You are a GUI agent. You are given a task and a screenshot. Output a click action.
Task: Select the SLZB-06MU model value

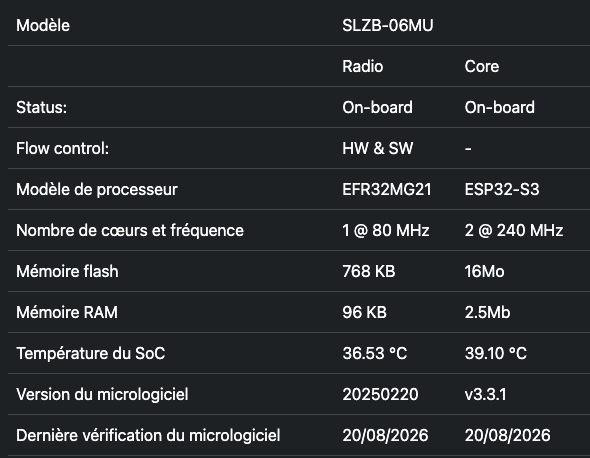pos(388,26)
